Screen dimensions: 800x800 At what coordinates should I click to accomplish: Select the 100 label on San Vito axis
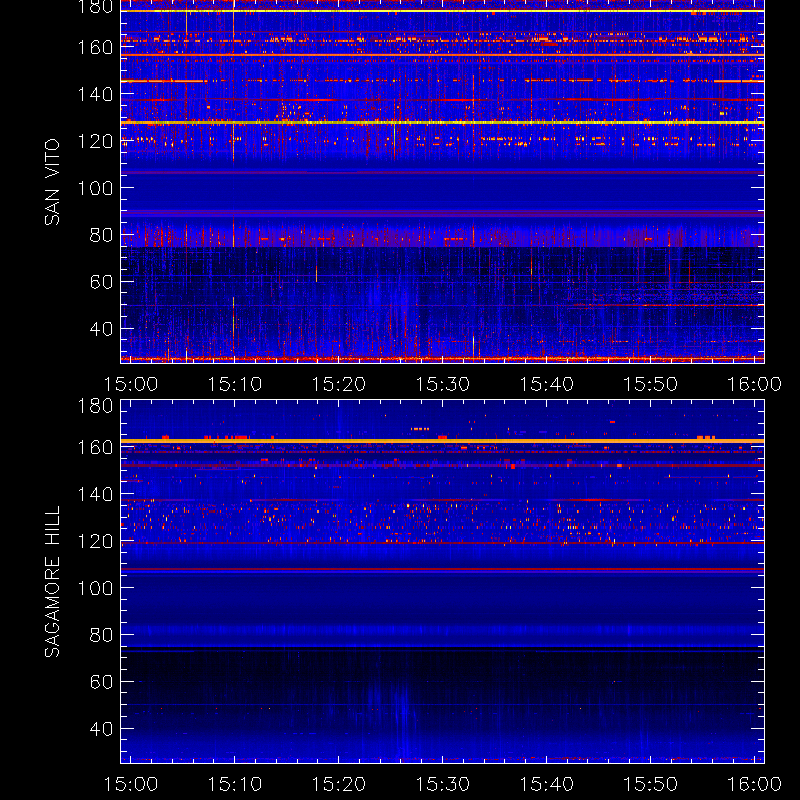click(95, 188)
